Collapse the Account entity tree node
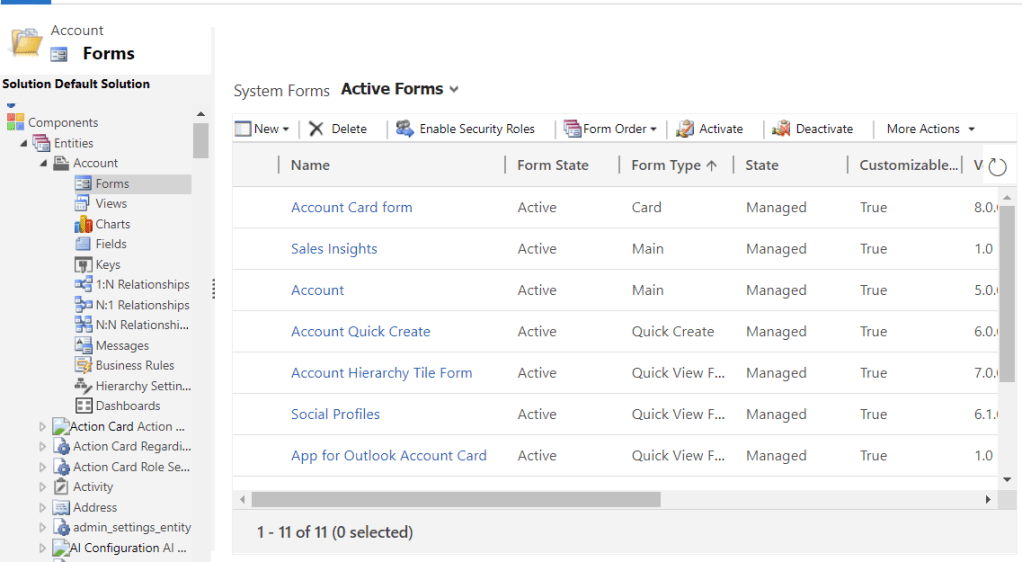The height and width of the screenshot is (562, 1022). [44, 163]
